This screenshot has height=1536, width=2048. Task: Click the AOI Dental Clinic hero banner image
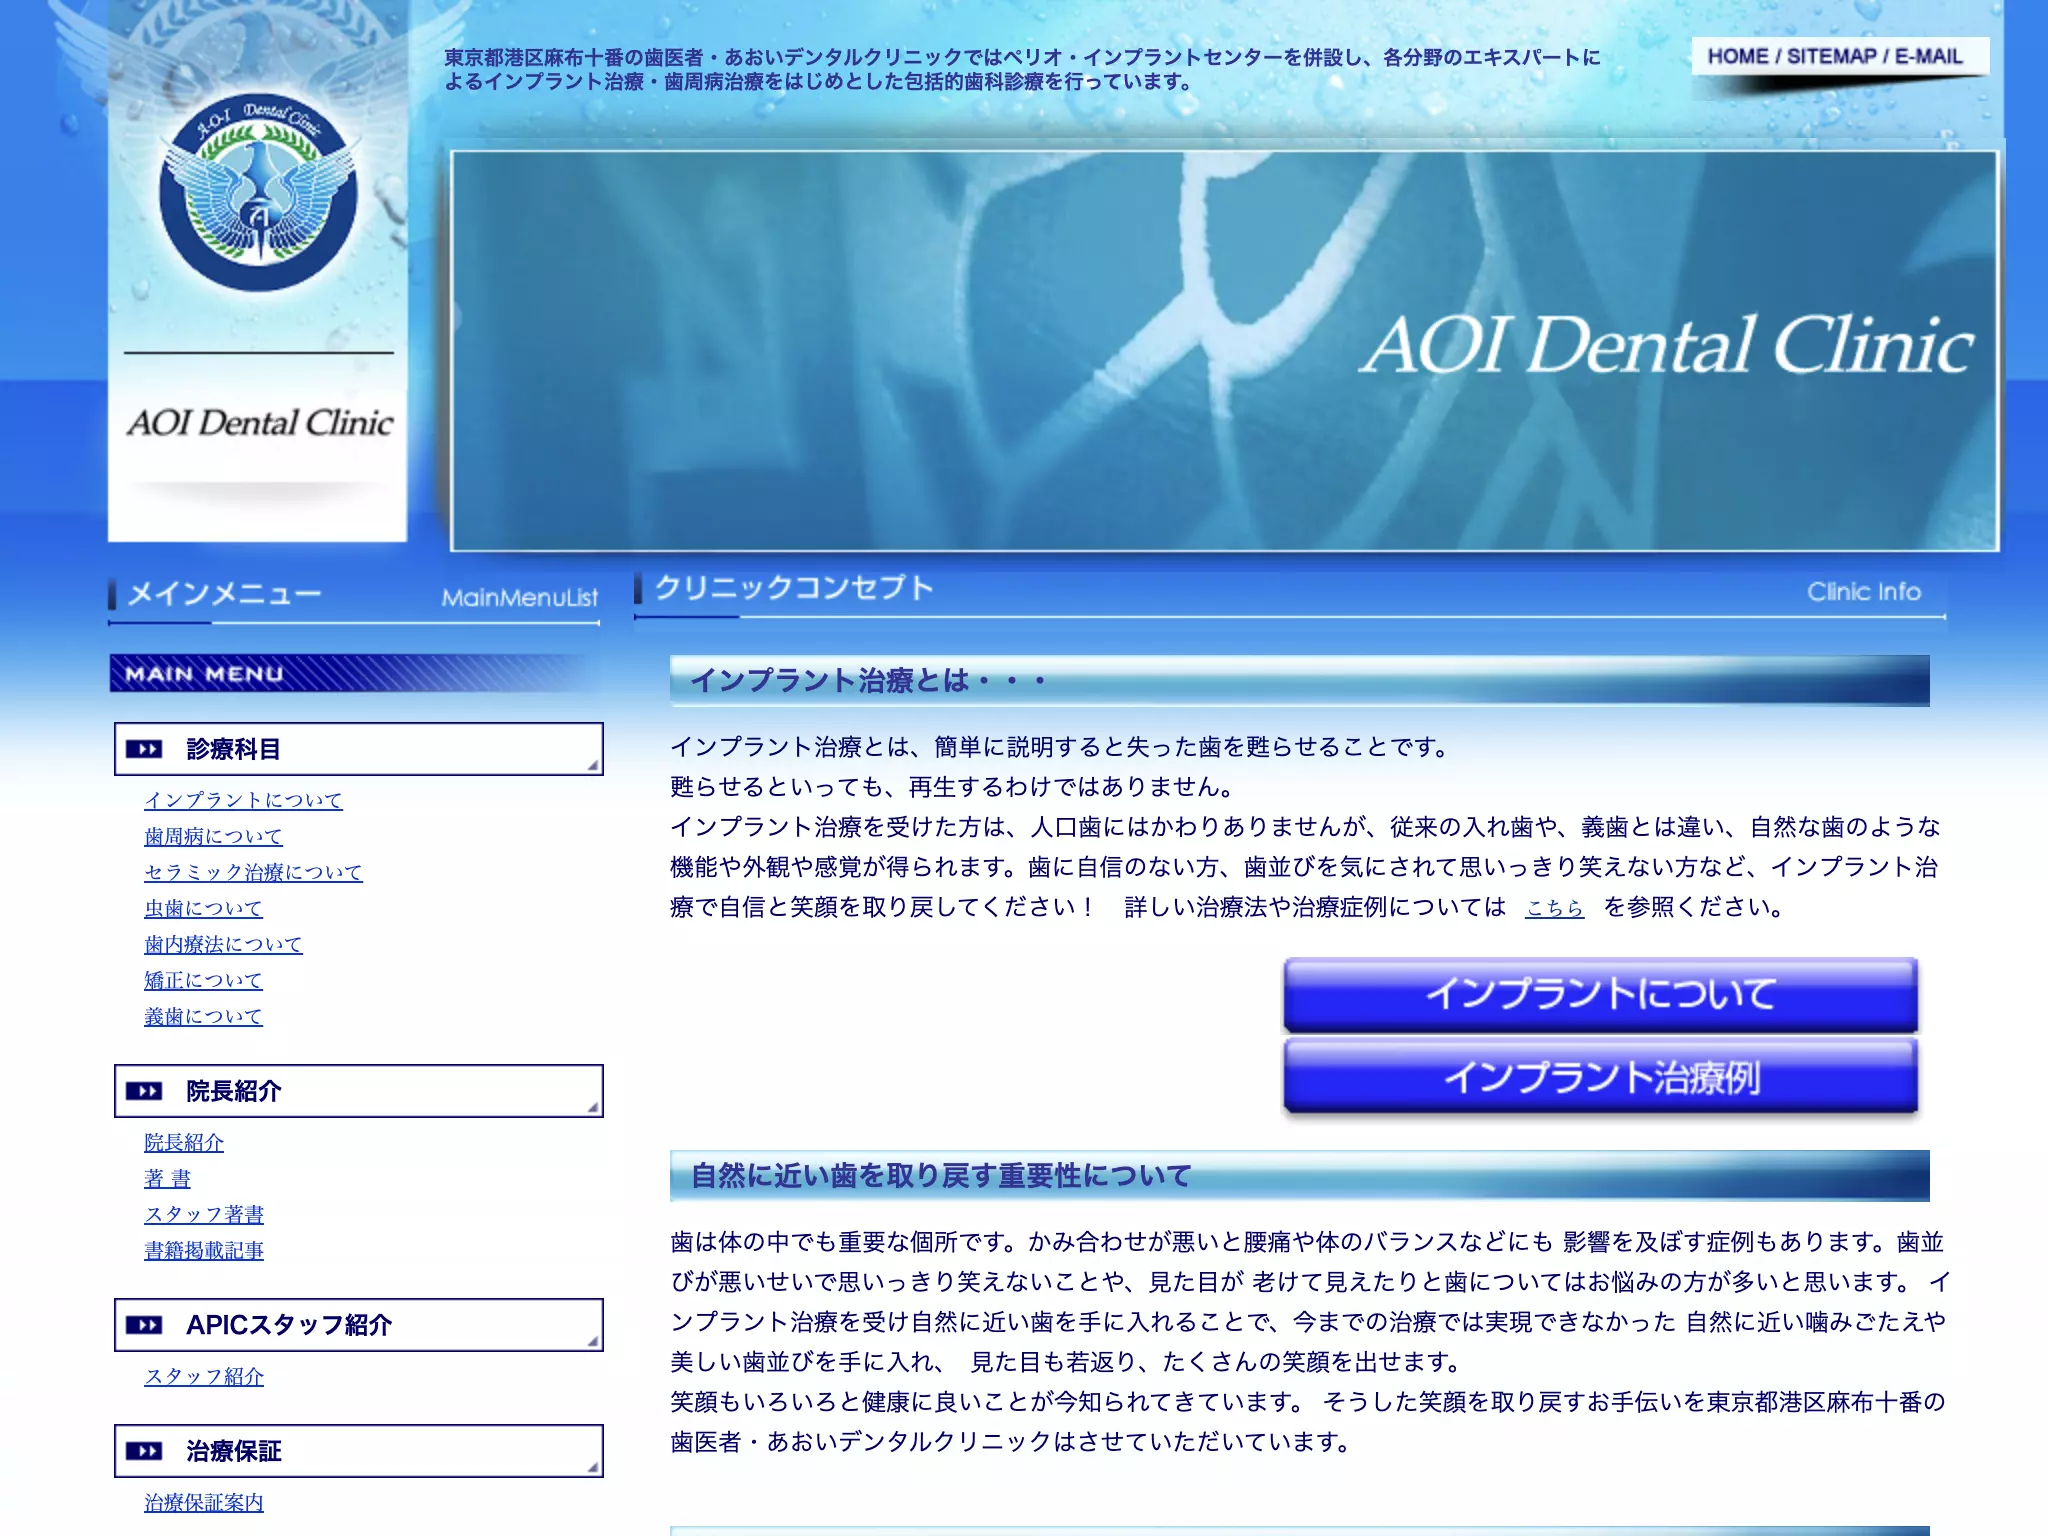click(1224, 350)
